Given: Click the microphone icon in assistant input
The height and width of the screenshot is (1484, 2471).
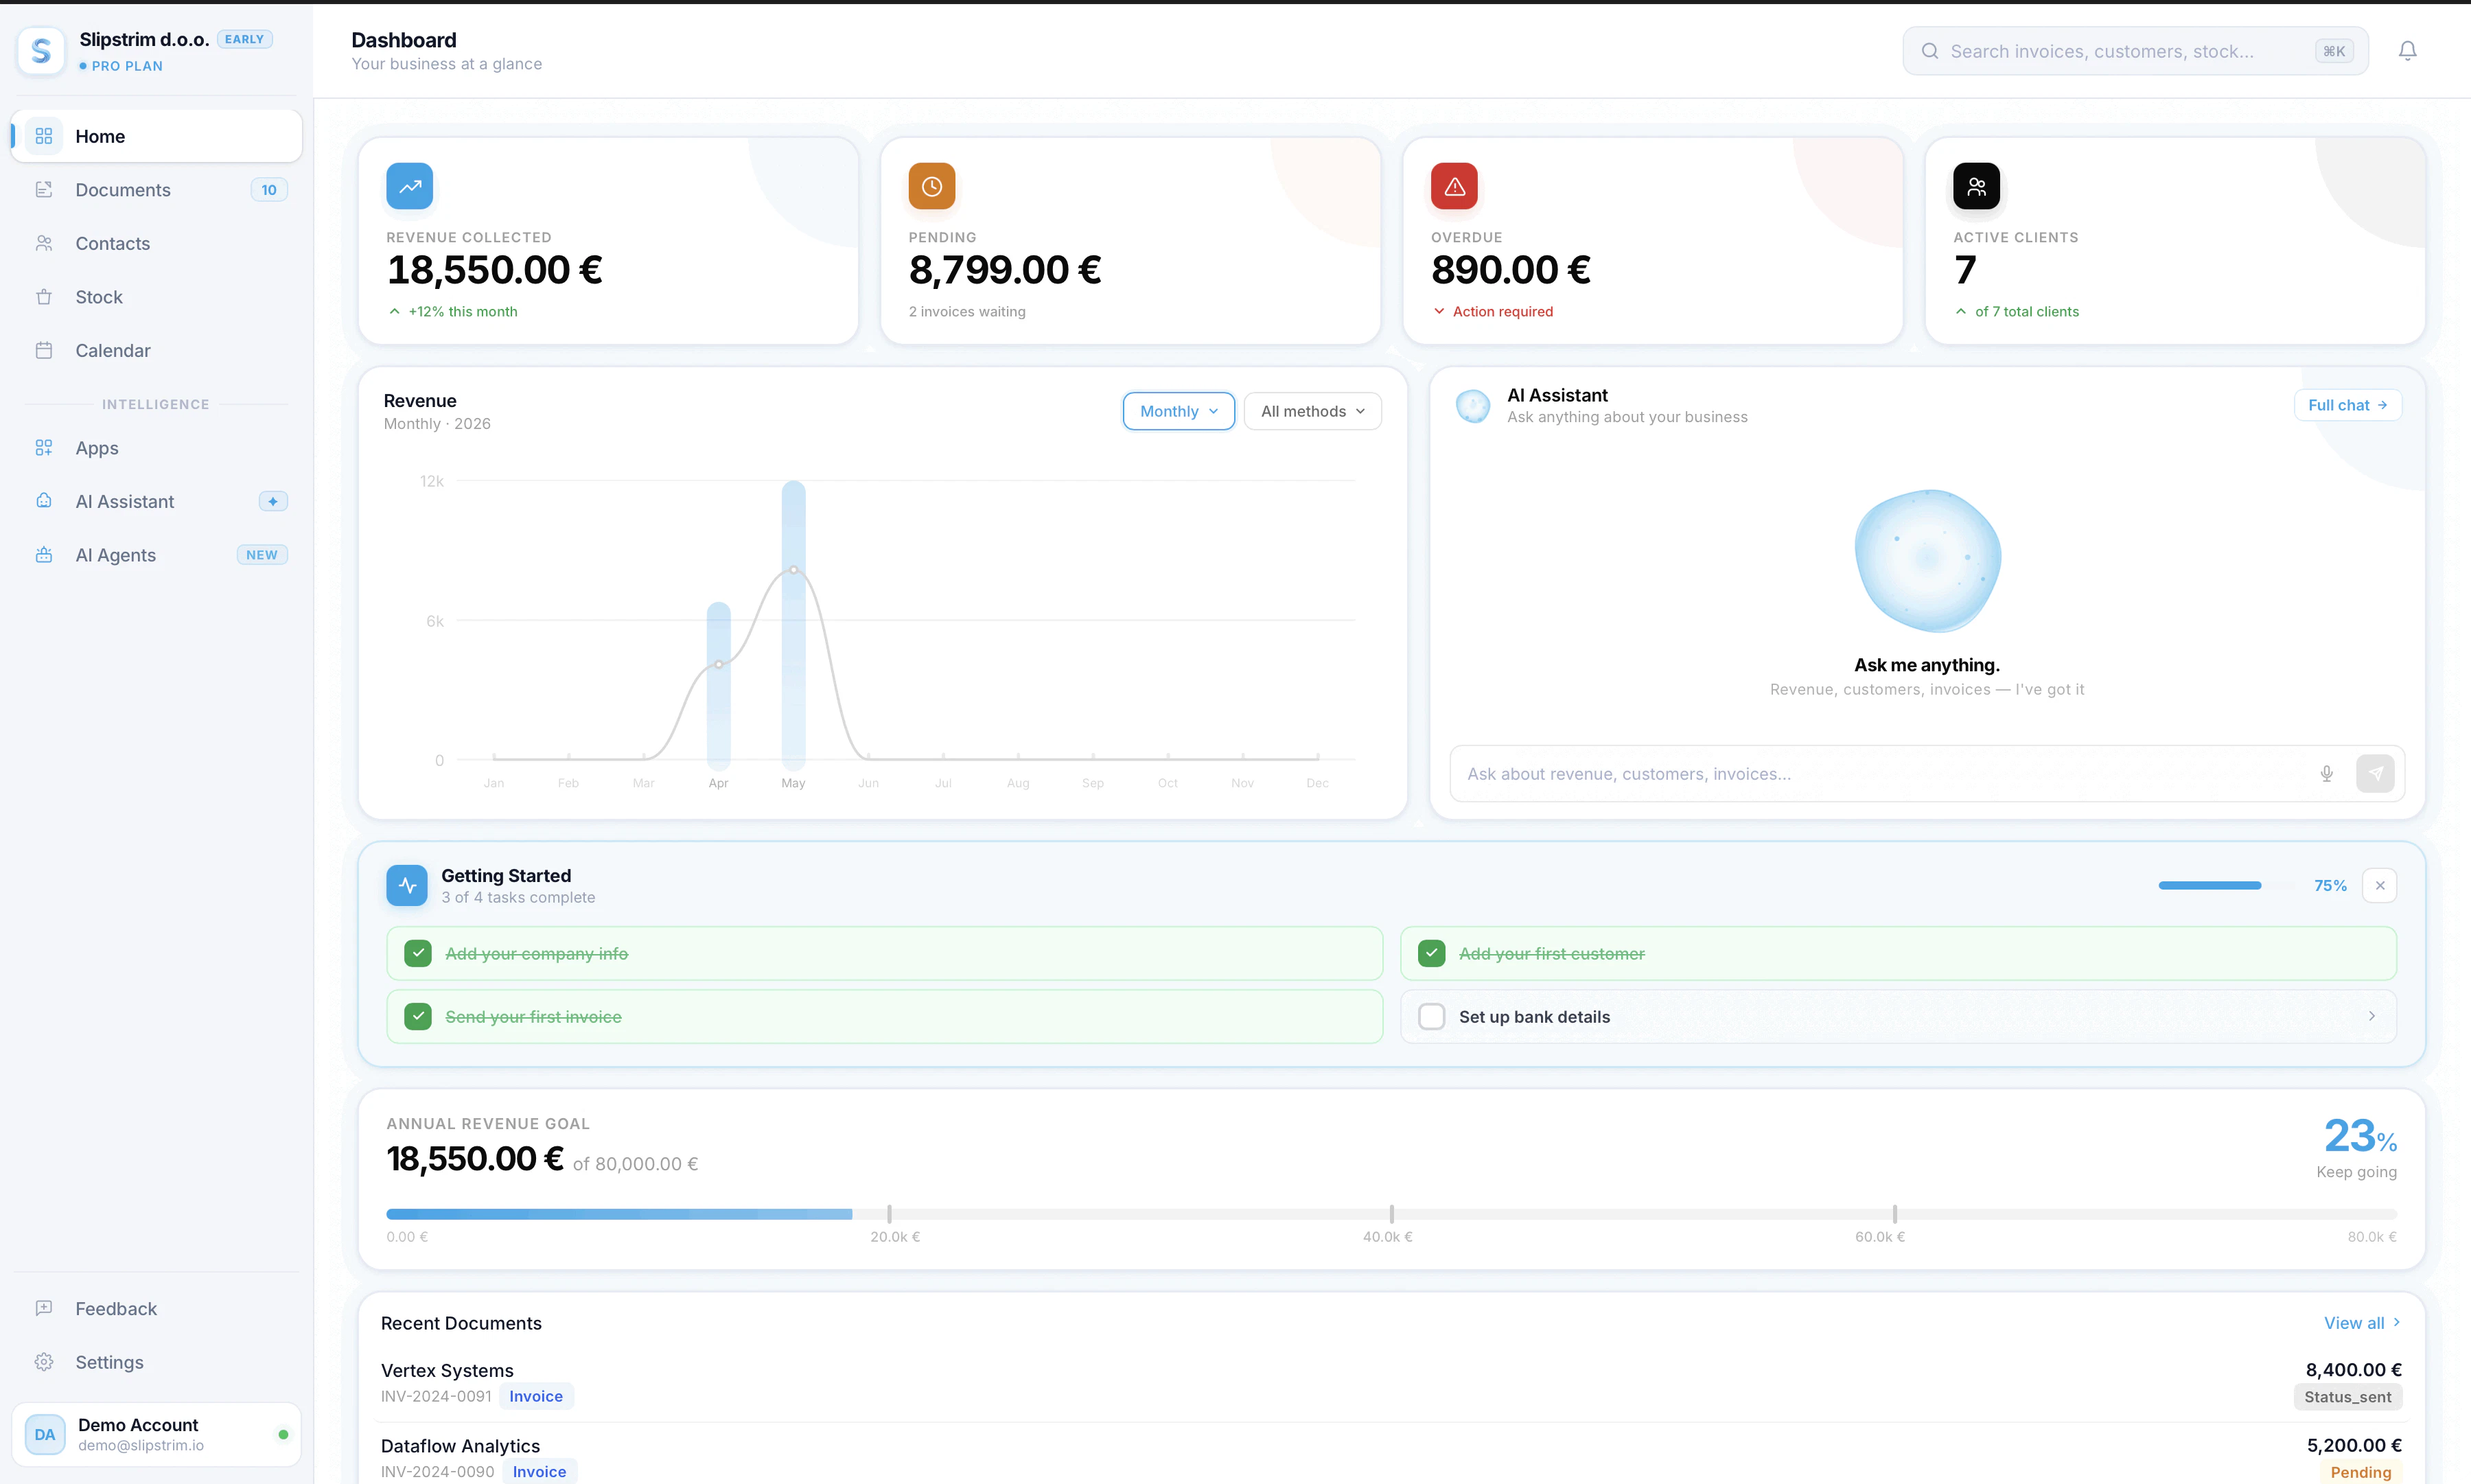Looking at the screenshot, I should [x=2327, y=773].
